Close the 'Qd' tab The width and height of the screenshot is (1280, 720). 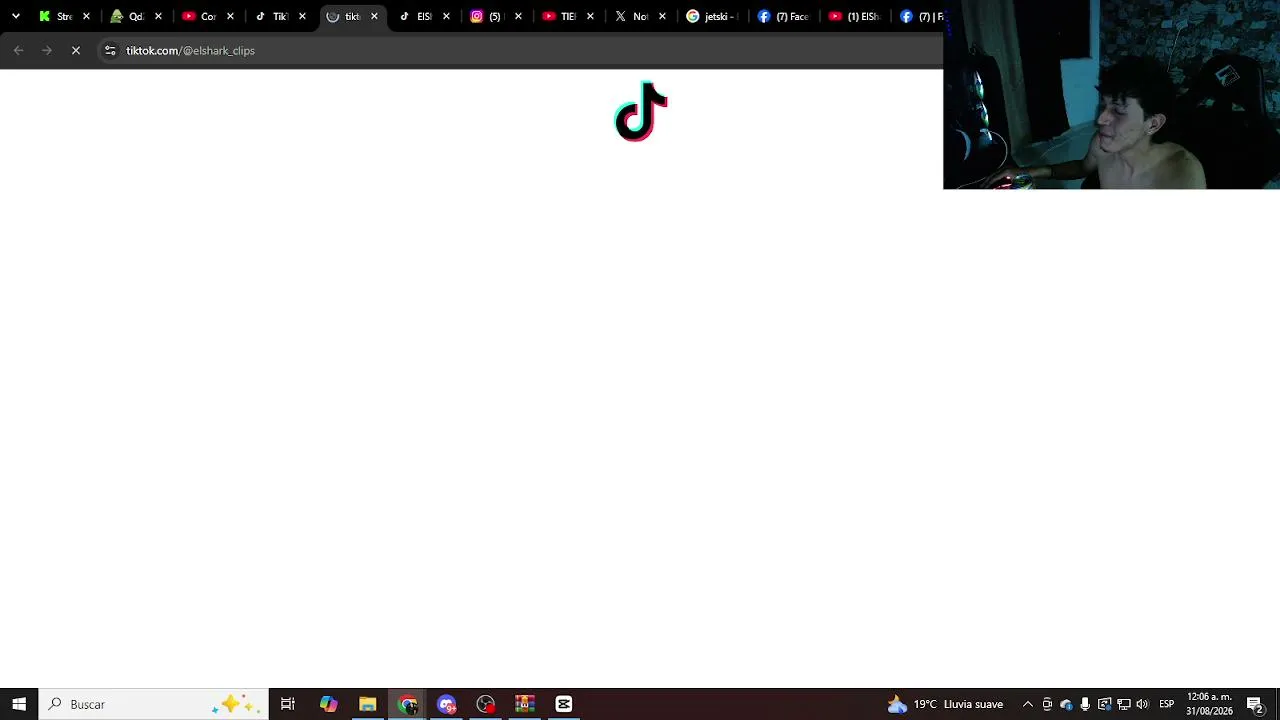pos(158,16)
